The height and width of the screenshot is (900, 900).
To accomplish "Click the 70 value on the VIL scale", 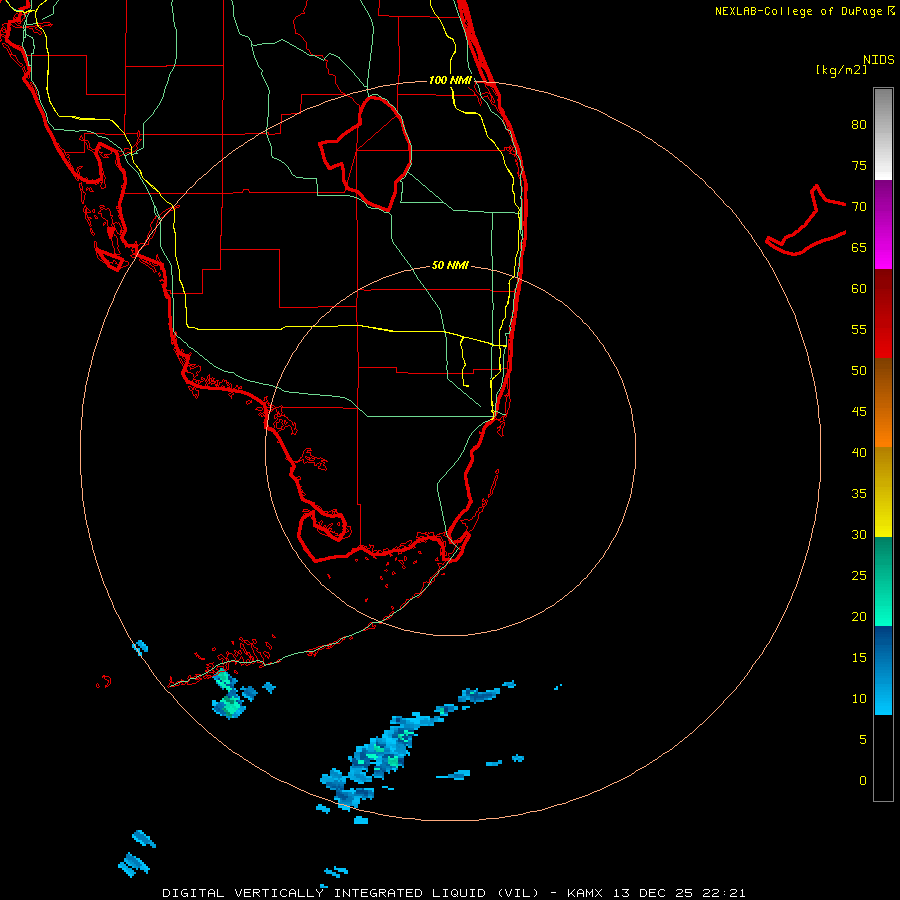I will (x=859, y=207).
